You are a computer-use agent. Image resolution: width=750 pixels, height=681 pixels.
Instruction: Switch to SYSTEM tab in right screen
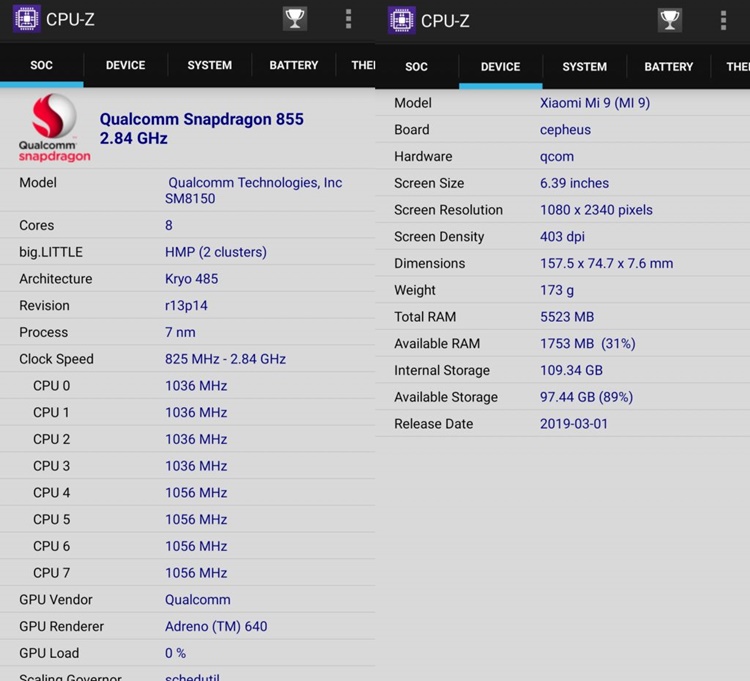click(585, 66)
